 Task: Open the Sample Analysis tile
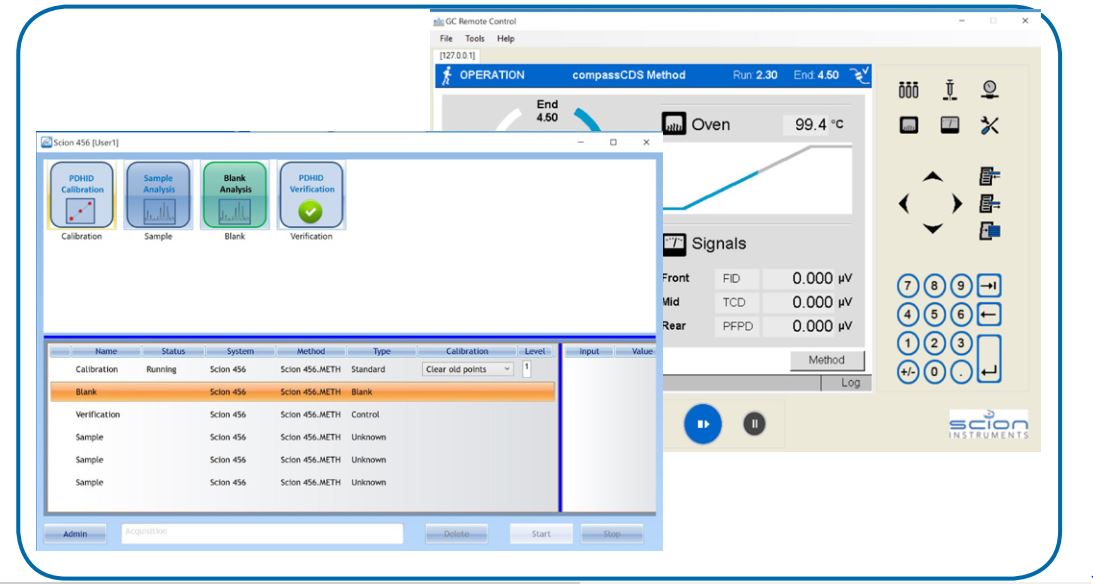pyautogui.click(x=158, y=195)
